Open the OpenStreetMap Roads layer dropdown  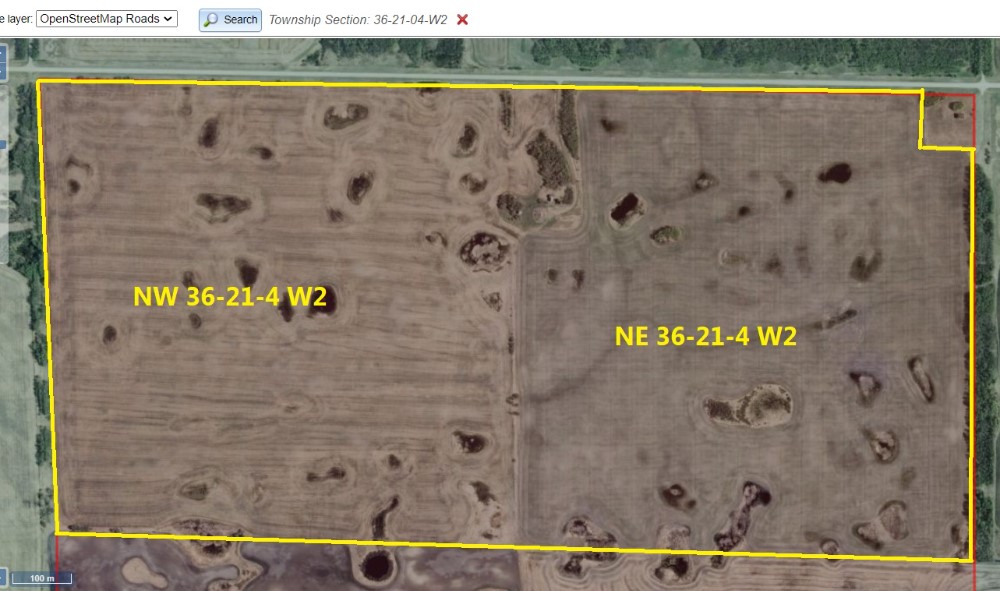coord(107,19)
